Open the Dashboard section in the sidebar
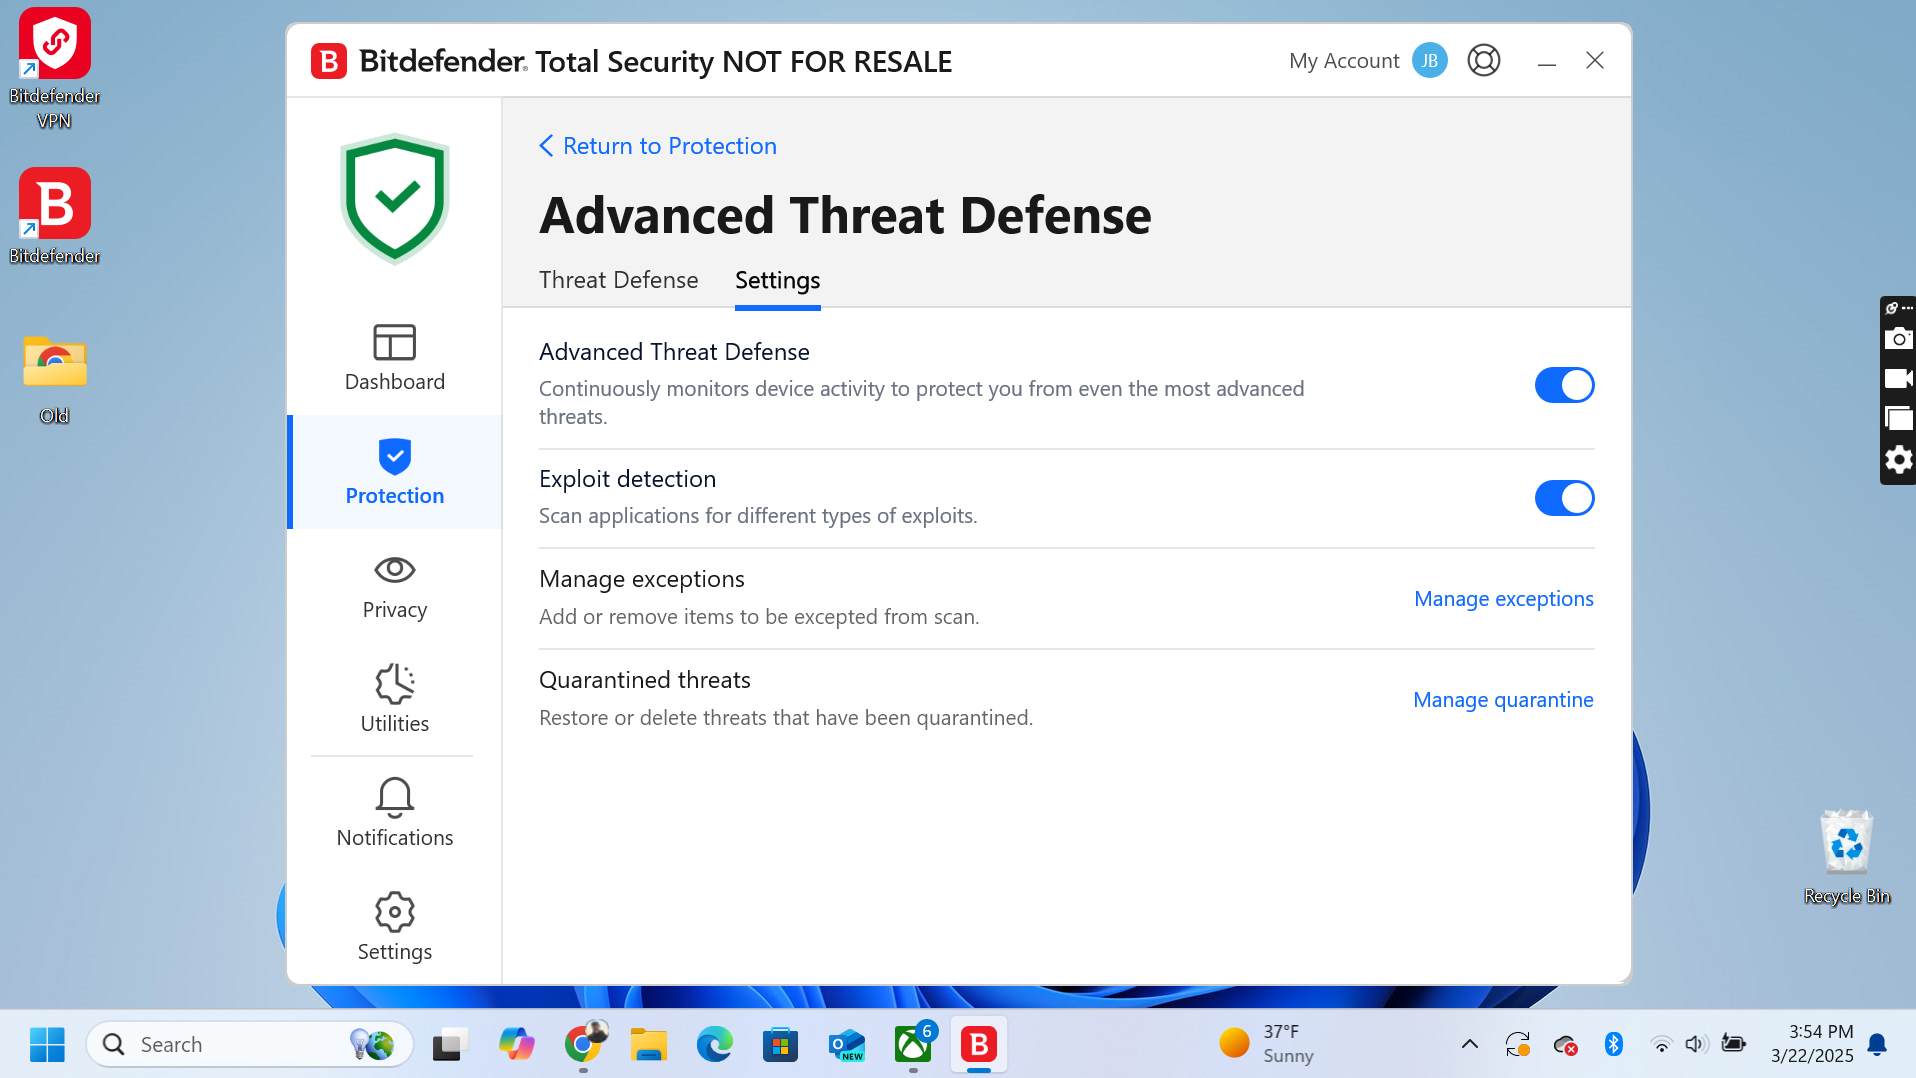The width and height of the screenshot is (1916, 1078). pos(395,358)
